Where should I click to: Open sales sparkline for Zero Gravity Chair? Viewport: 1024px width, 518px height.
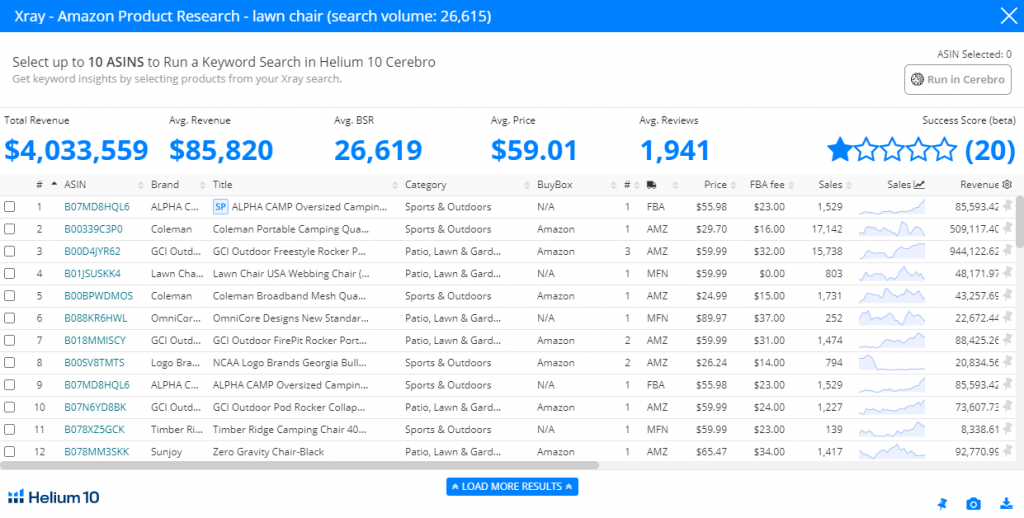(x=892, y=451)
